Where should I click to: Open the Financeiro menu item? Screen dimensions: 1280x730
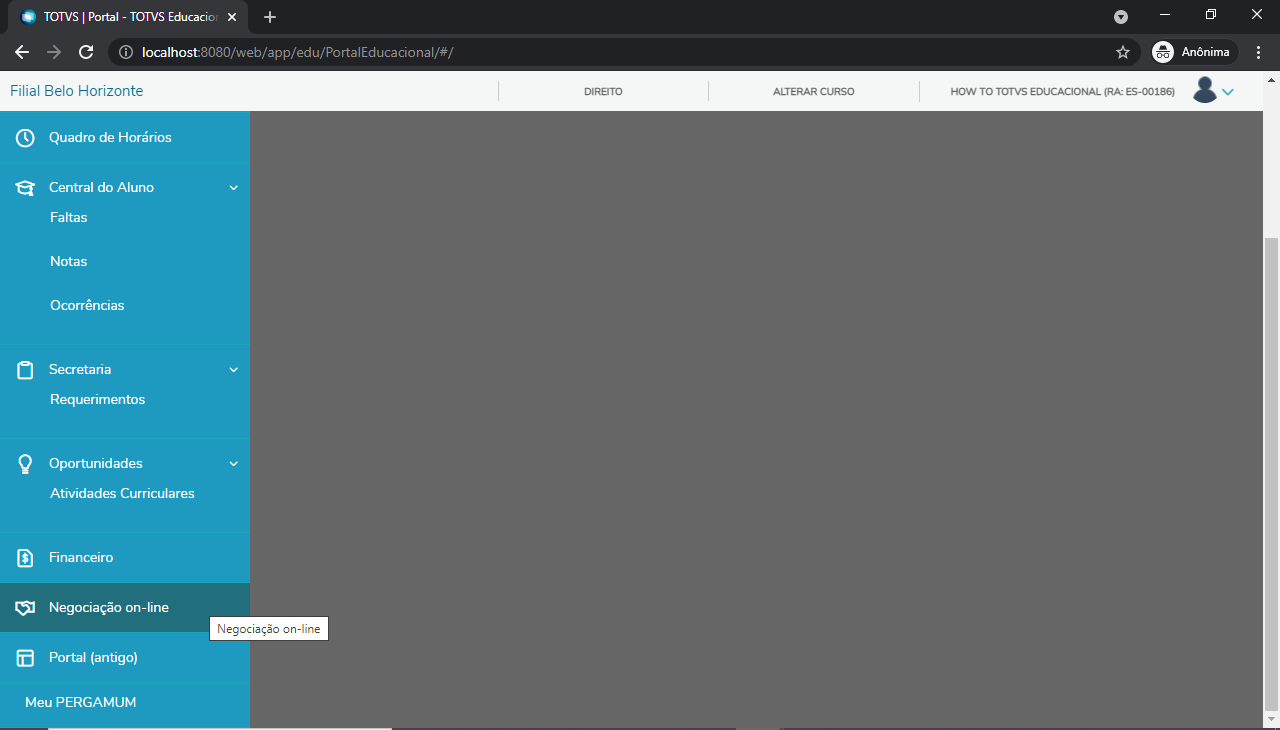[125, 558]
